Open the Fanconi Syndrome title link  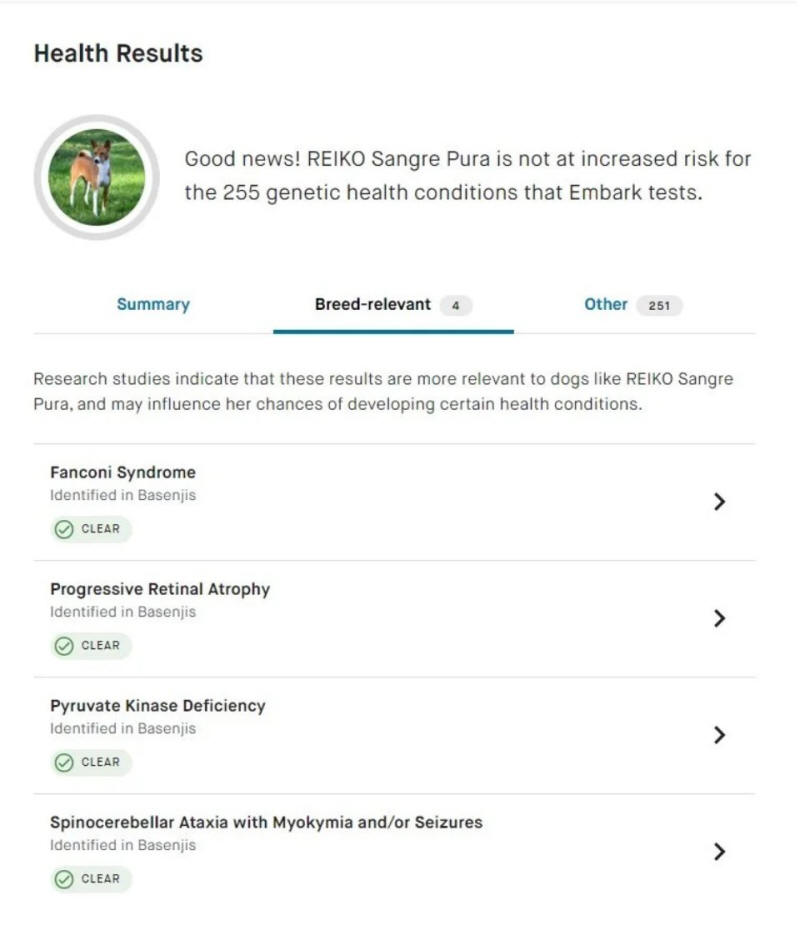click(123, 472)
